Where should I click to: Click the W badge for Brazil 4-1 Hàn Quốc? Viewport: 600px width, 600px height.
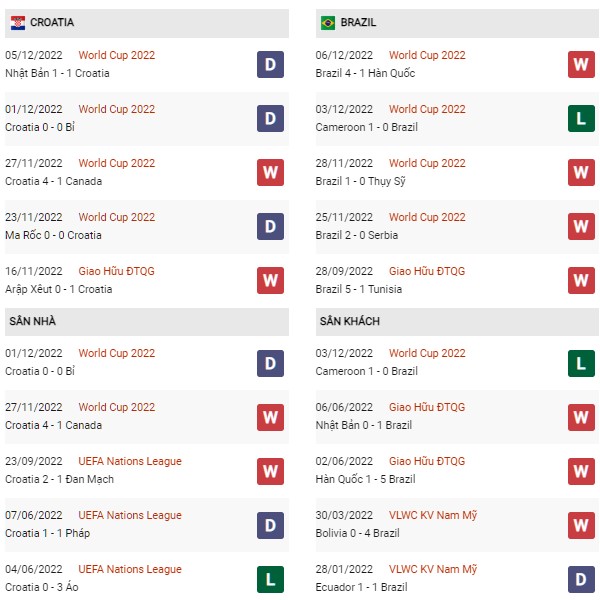coord(580,65)
